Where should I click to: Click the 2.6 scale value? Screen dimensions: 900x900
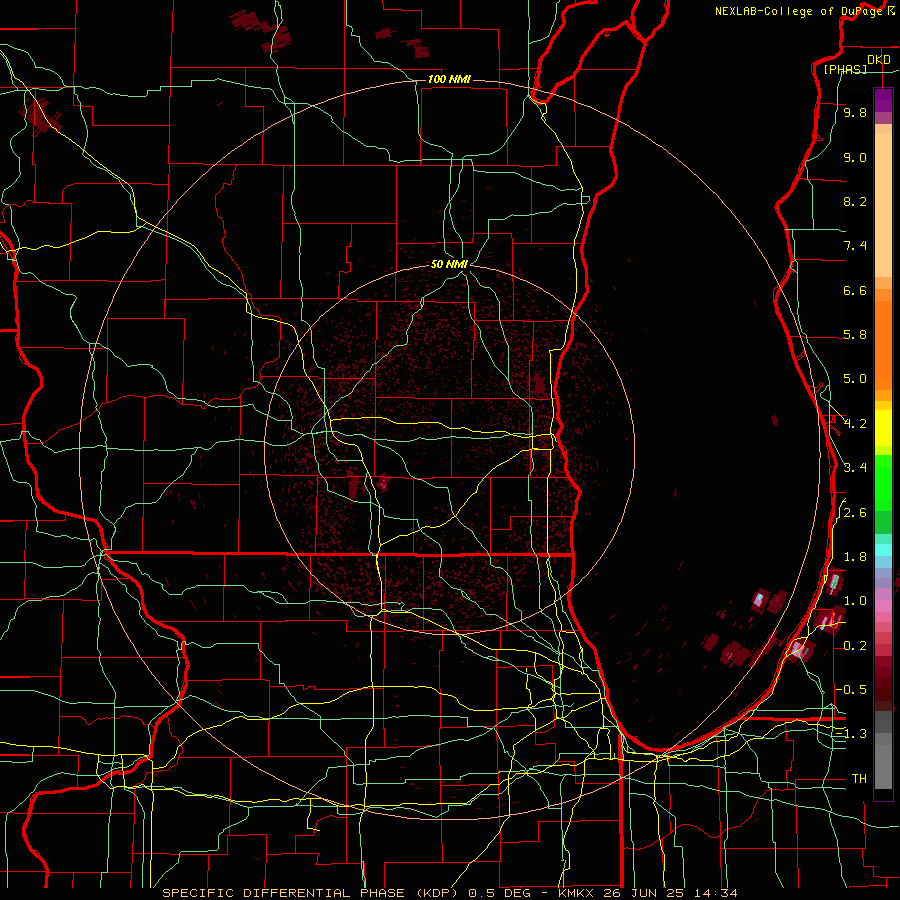(x=855, y=513)
